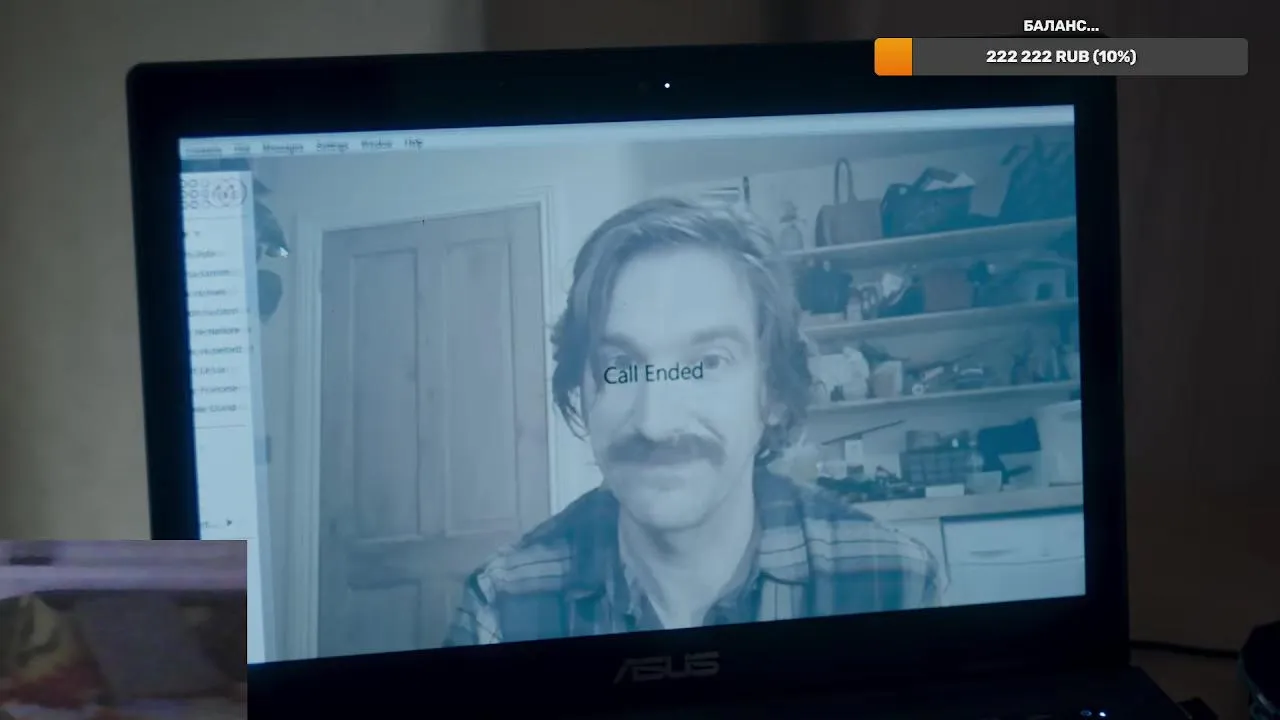Open the Window menu
1280x720 pixels.
(376, 145)
